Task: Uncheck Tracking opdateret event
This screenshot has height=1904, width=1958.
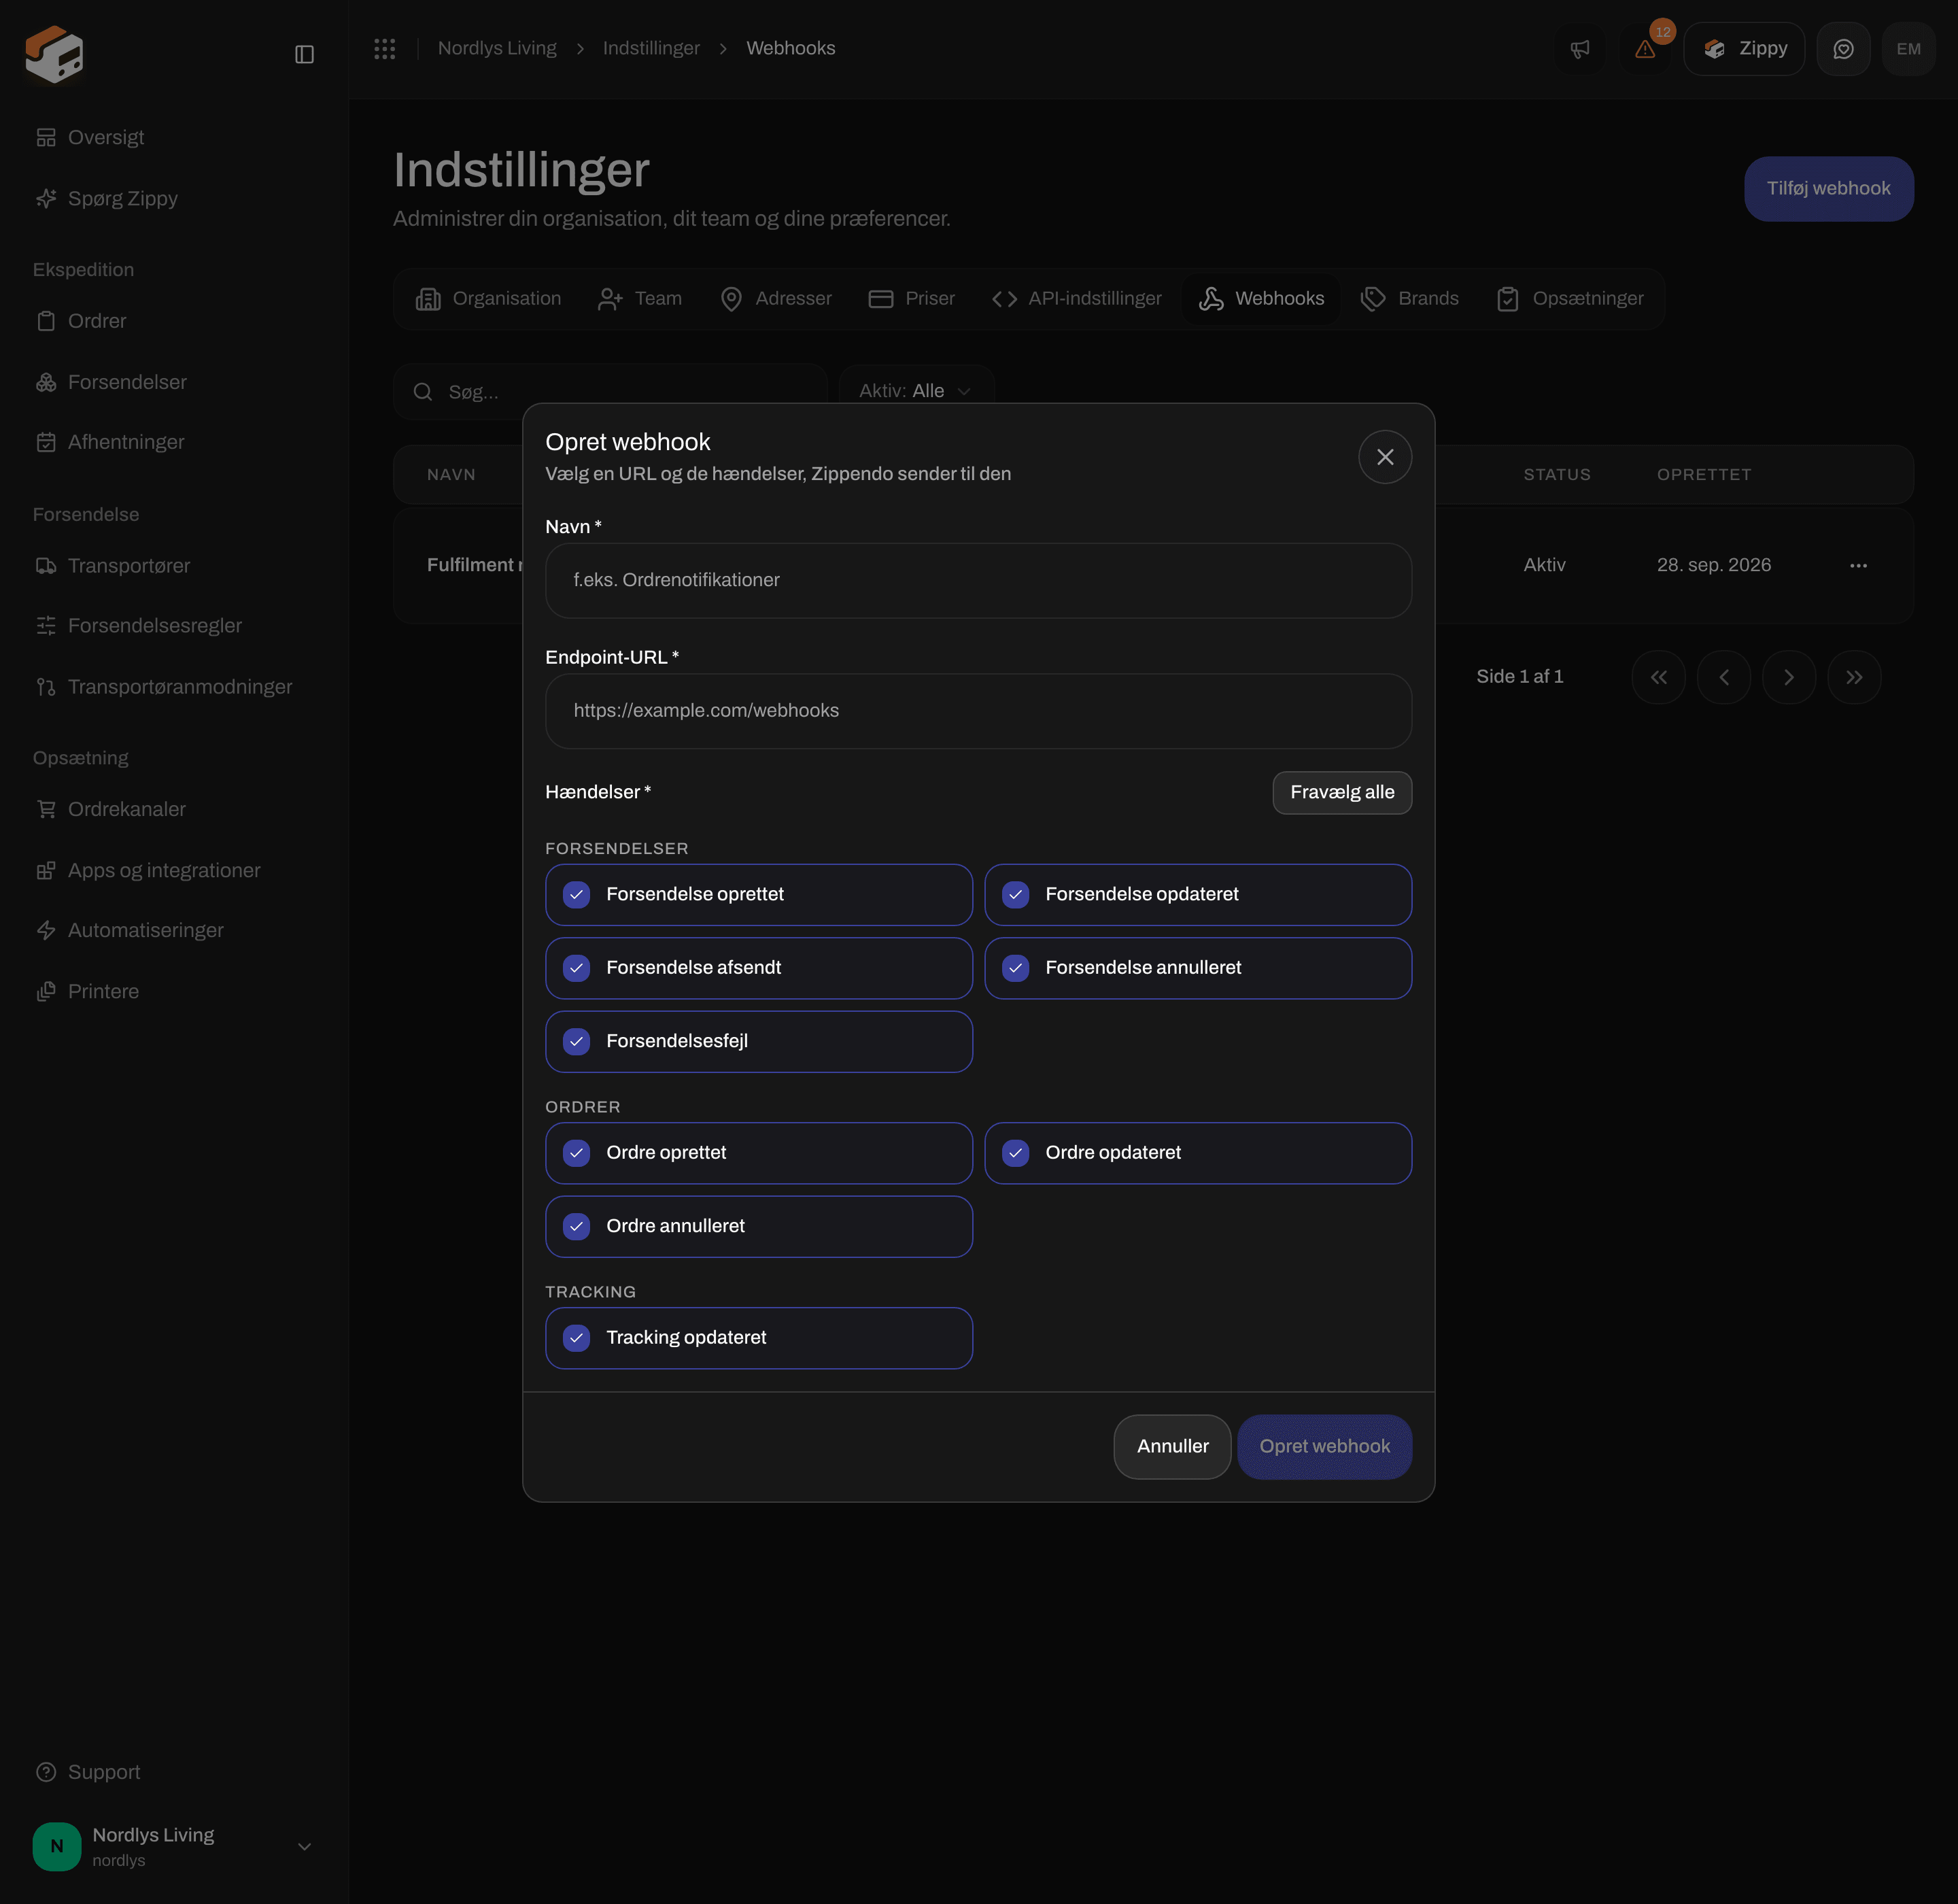Action: click(758, 1338)
